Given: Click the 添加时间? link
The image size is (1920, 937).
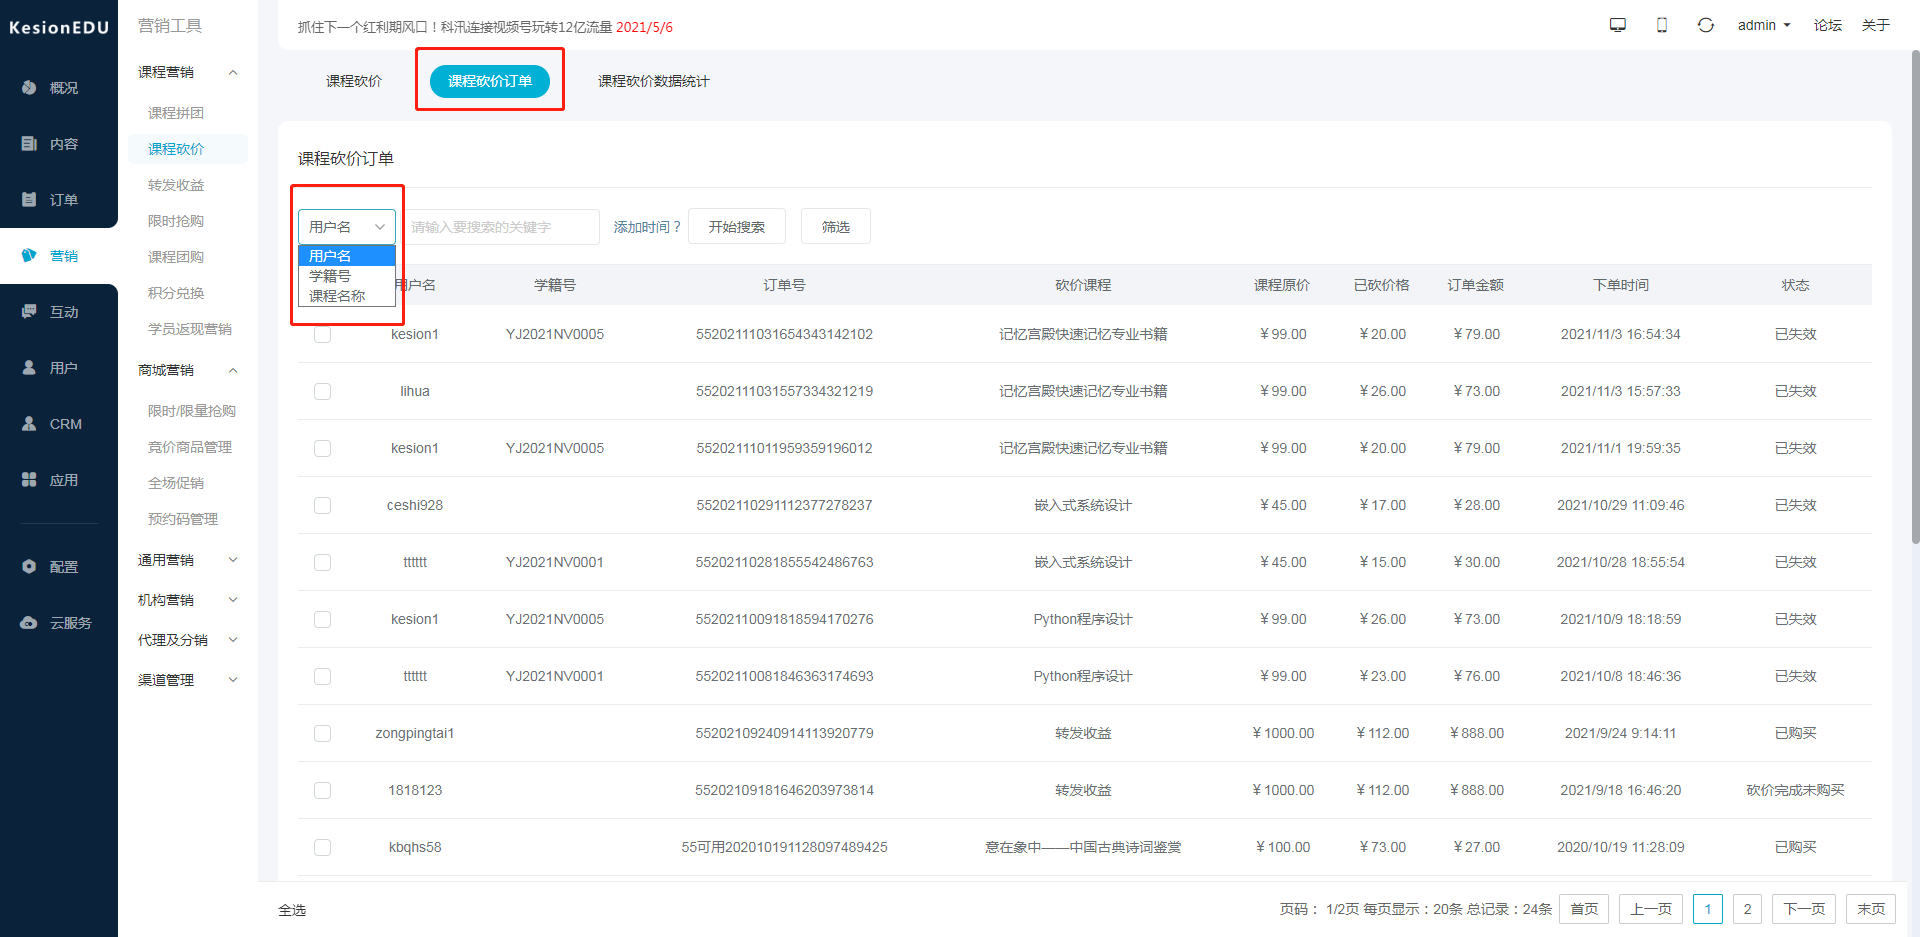Looking at the screenshot, I should [x=647, y=227].
